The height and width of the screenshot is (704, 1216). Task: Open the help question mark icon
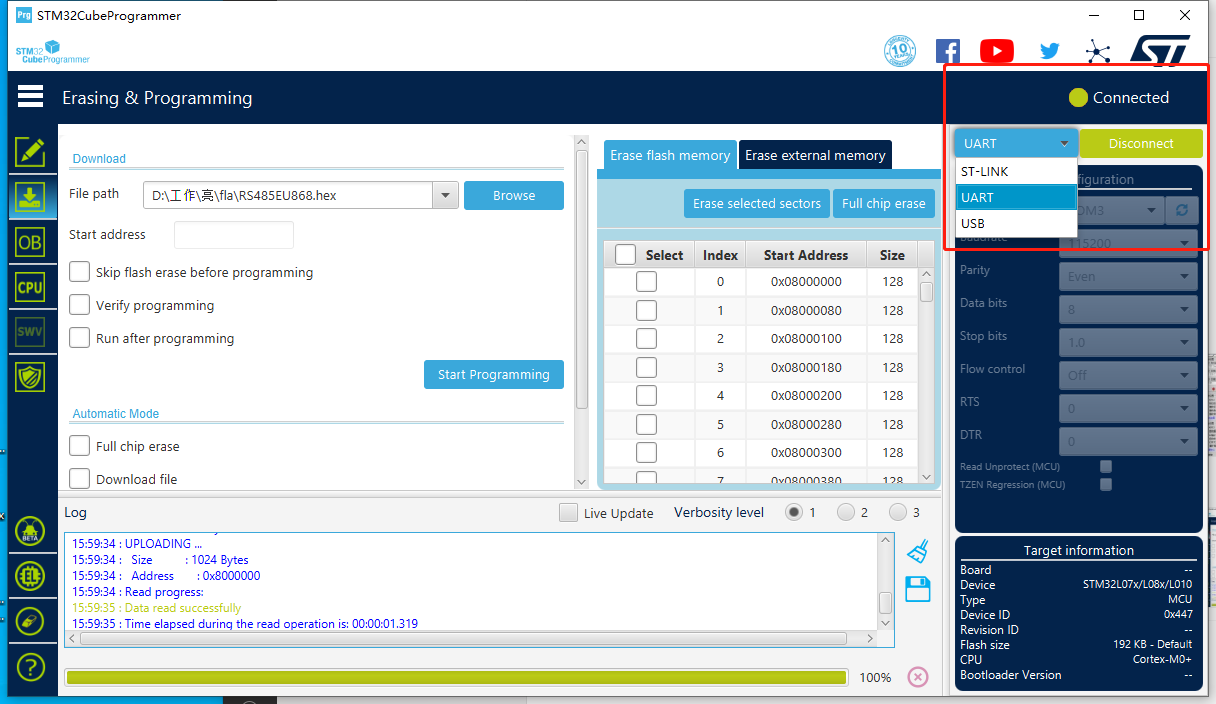pyautogui.click(x=30, y=666)
